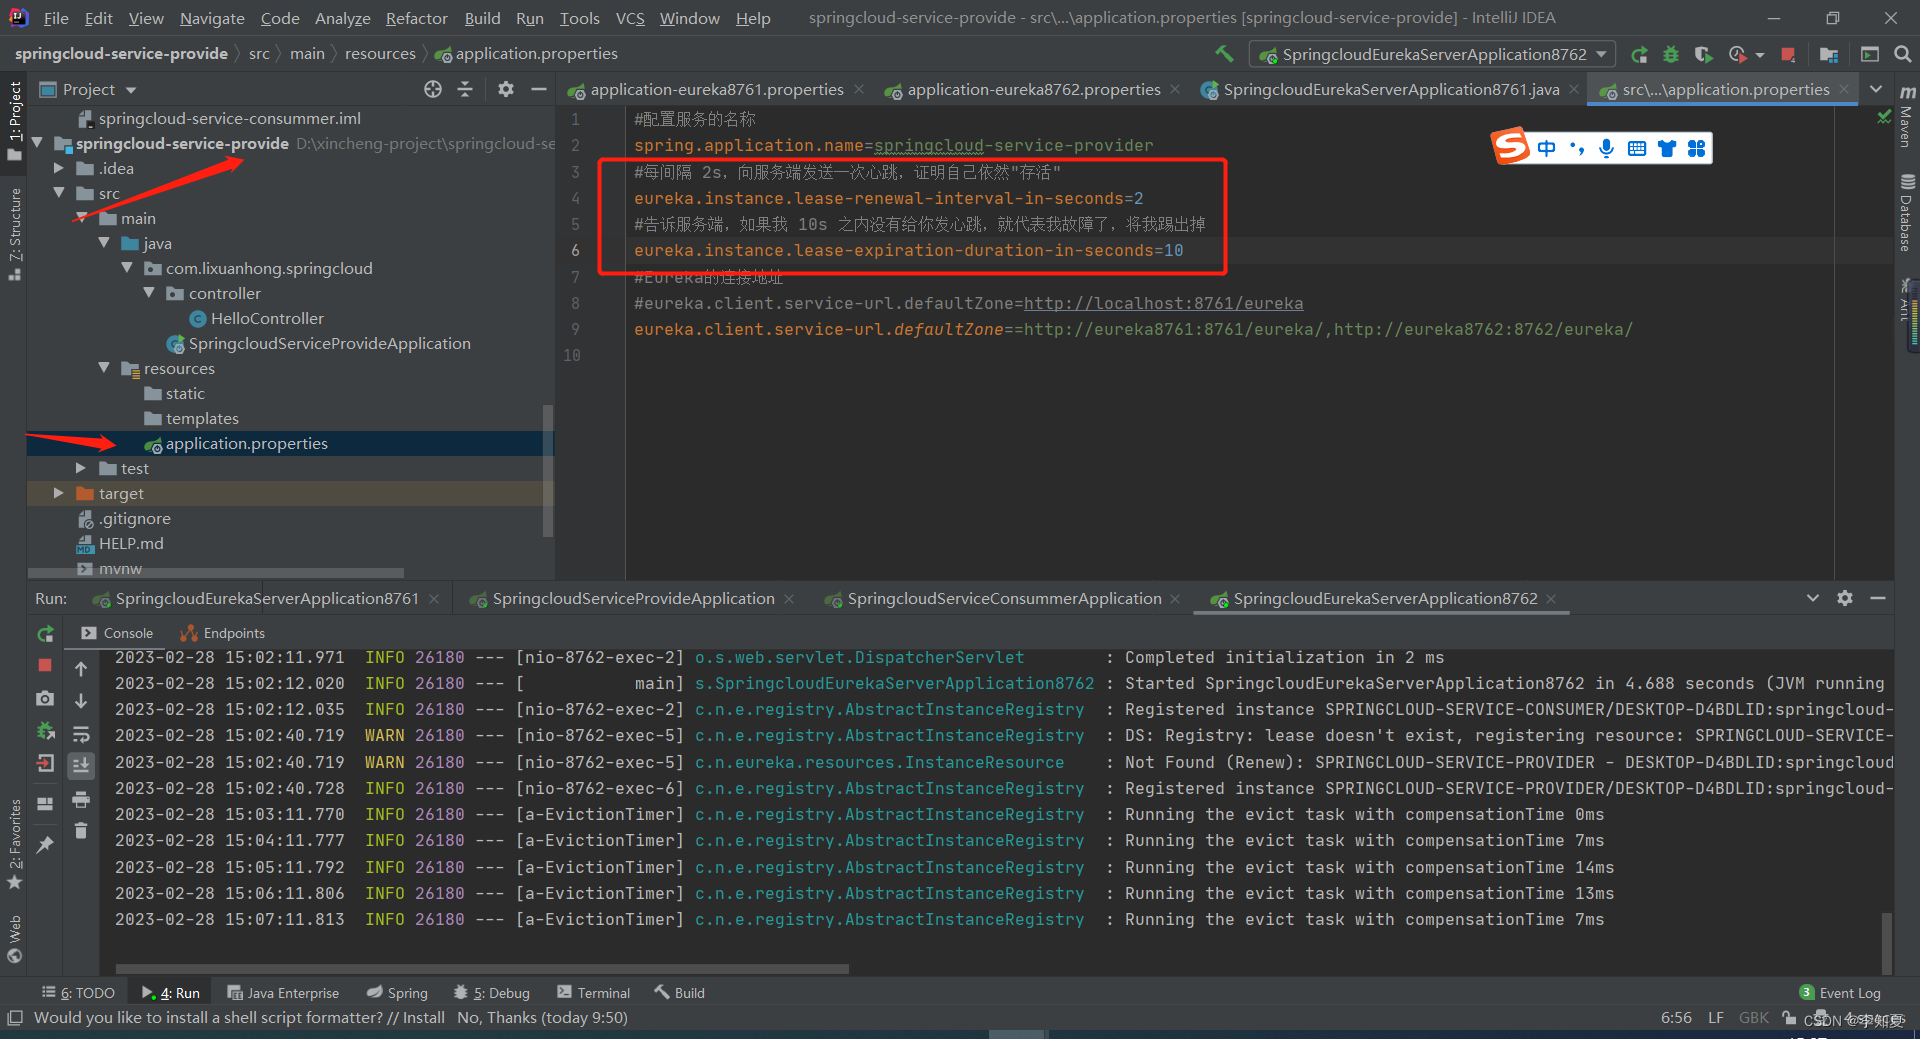Open the Navigate menu

pyautogui.click(x=212, y=18)
